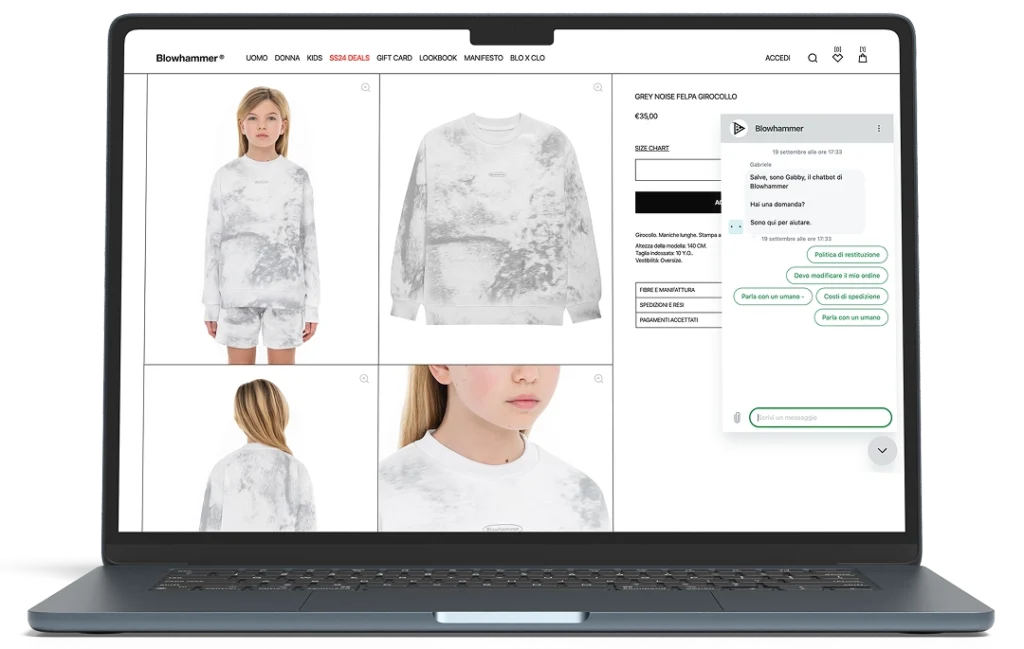The width and height of the screenshot is (1024, 649).
Task: Click the Size Chart link
Action: tap(652, 148)
